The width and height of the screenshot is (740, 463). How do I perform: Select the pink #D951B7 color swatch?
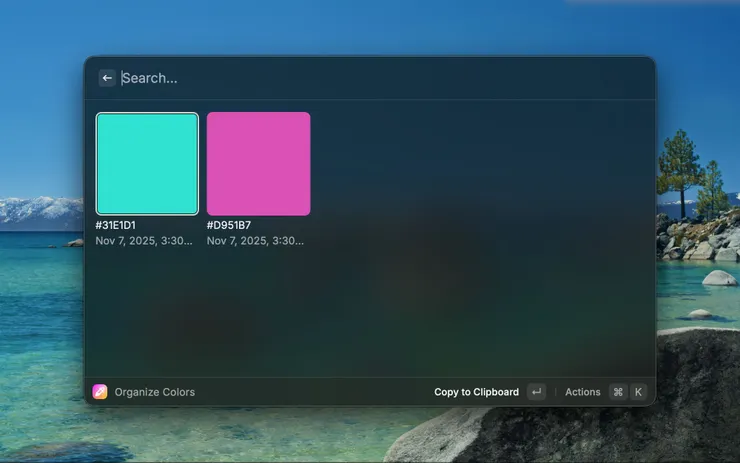point(259,164)
